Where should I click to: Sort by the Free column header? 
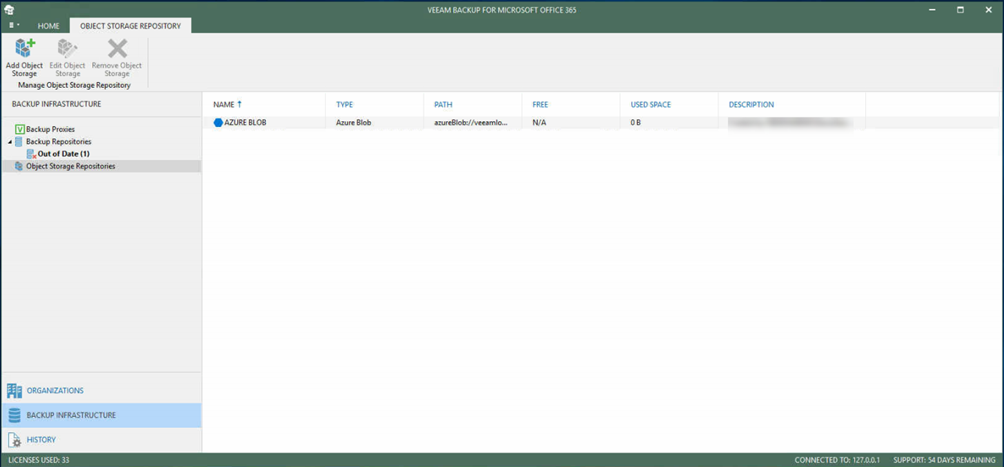coord(540,104)
